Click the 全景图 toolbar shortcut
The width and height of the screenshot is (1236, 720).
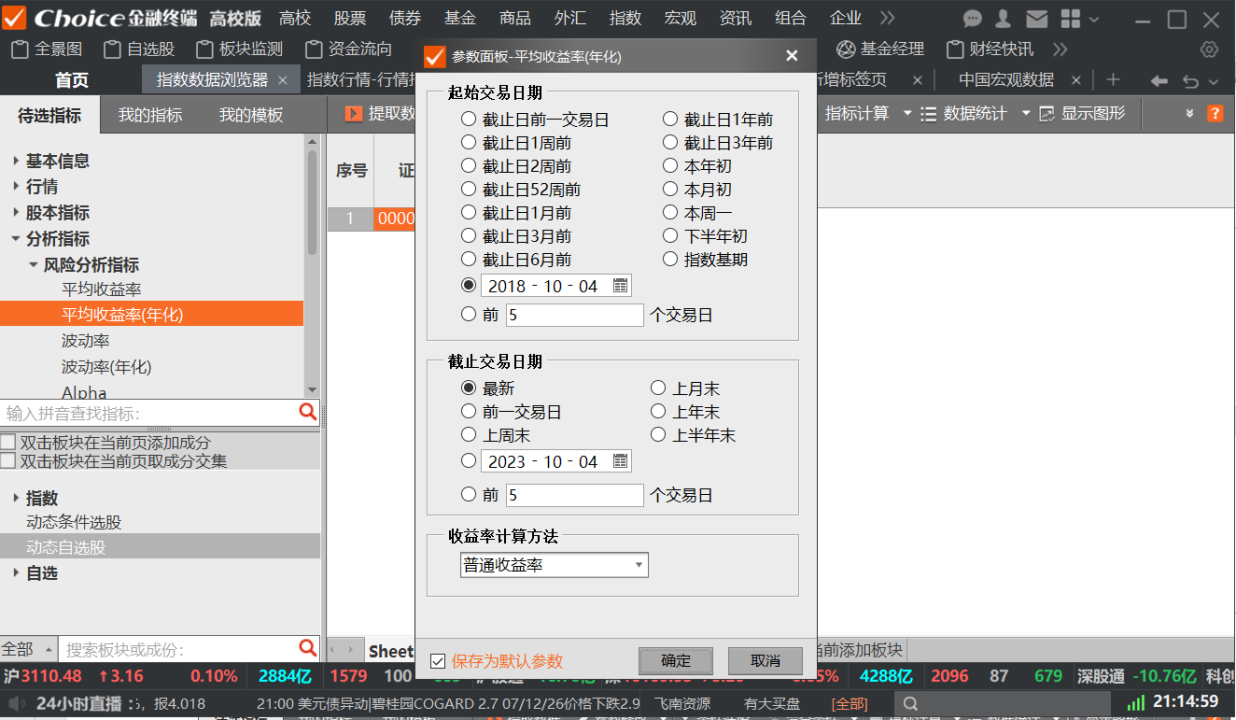click(x=47, y=49)
